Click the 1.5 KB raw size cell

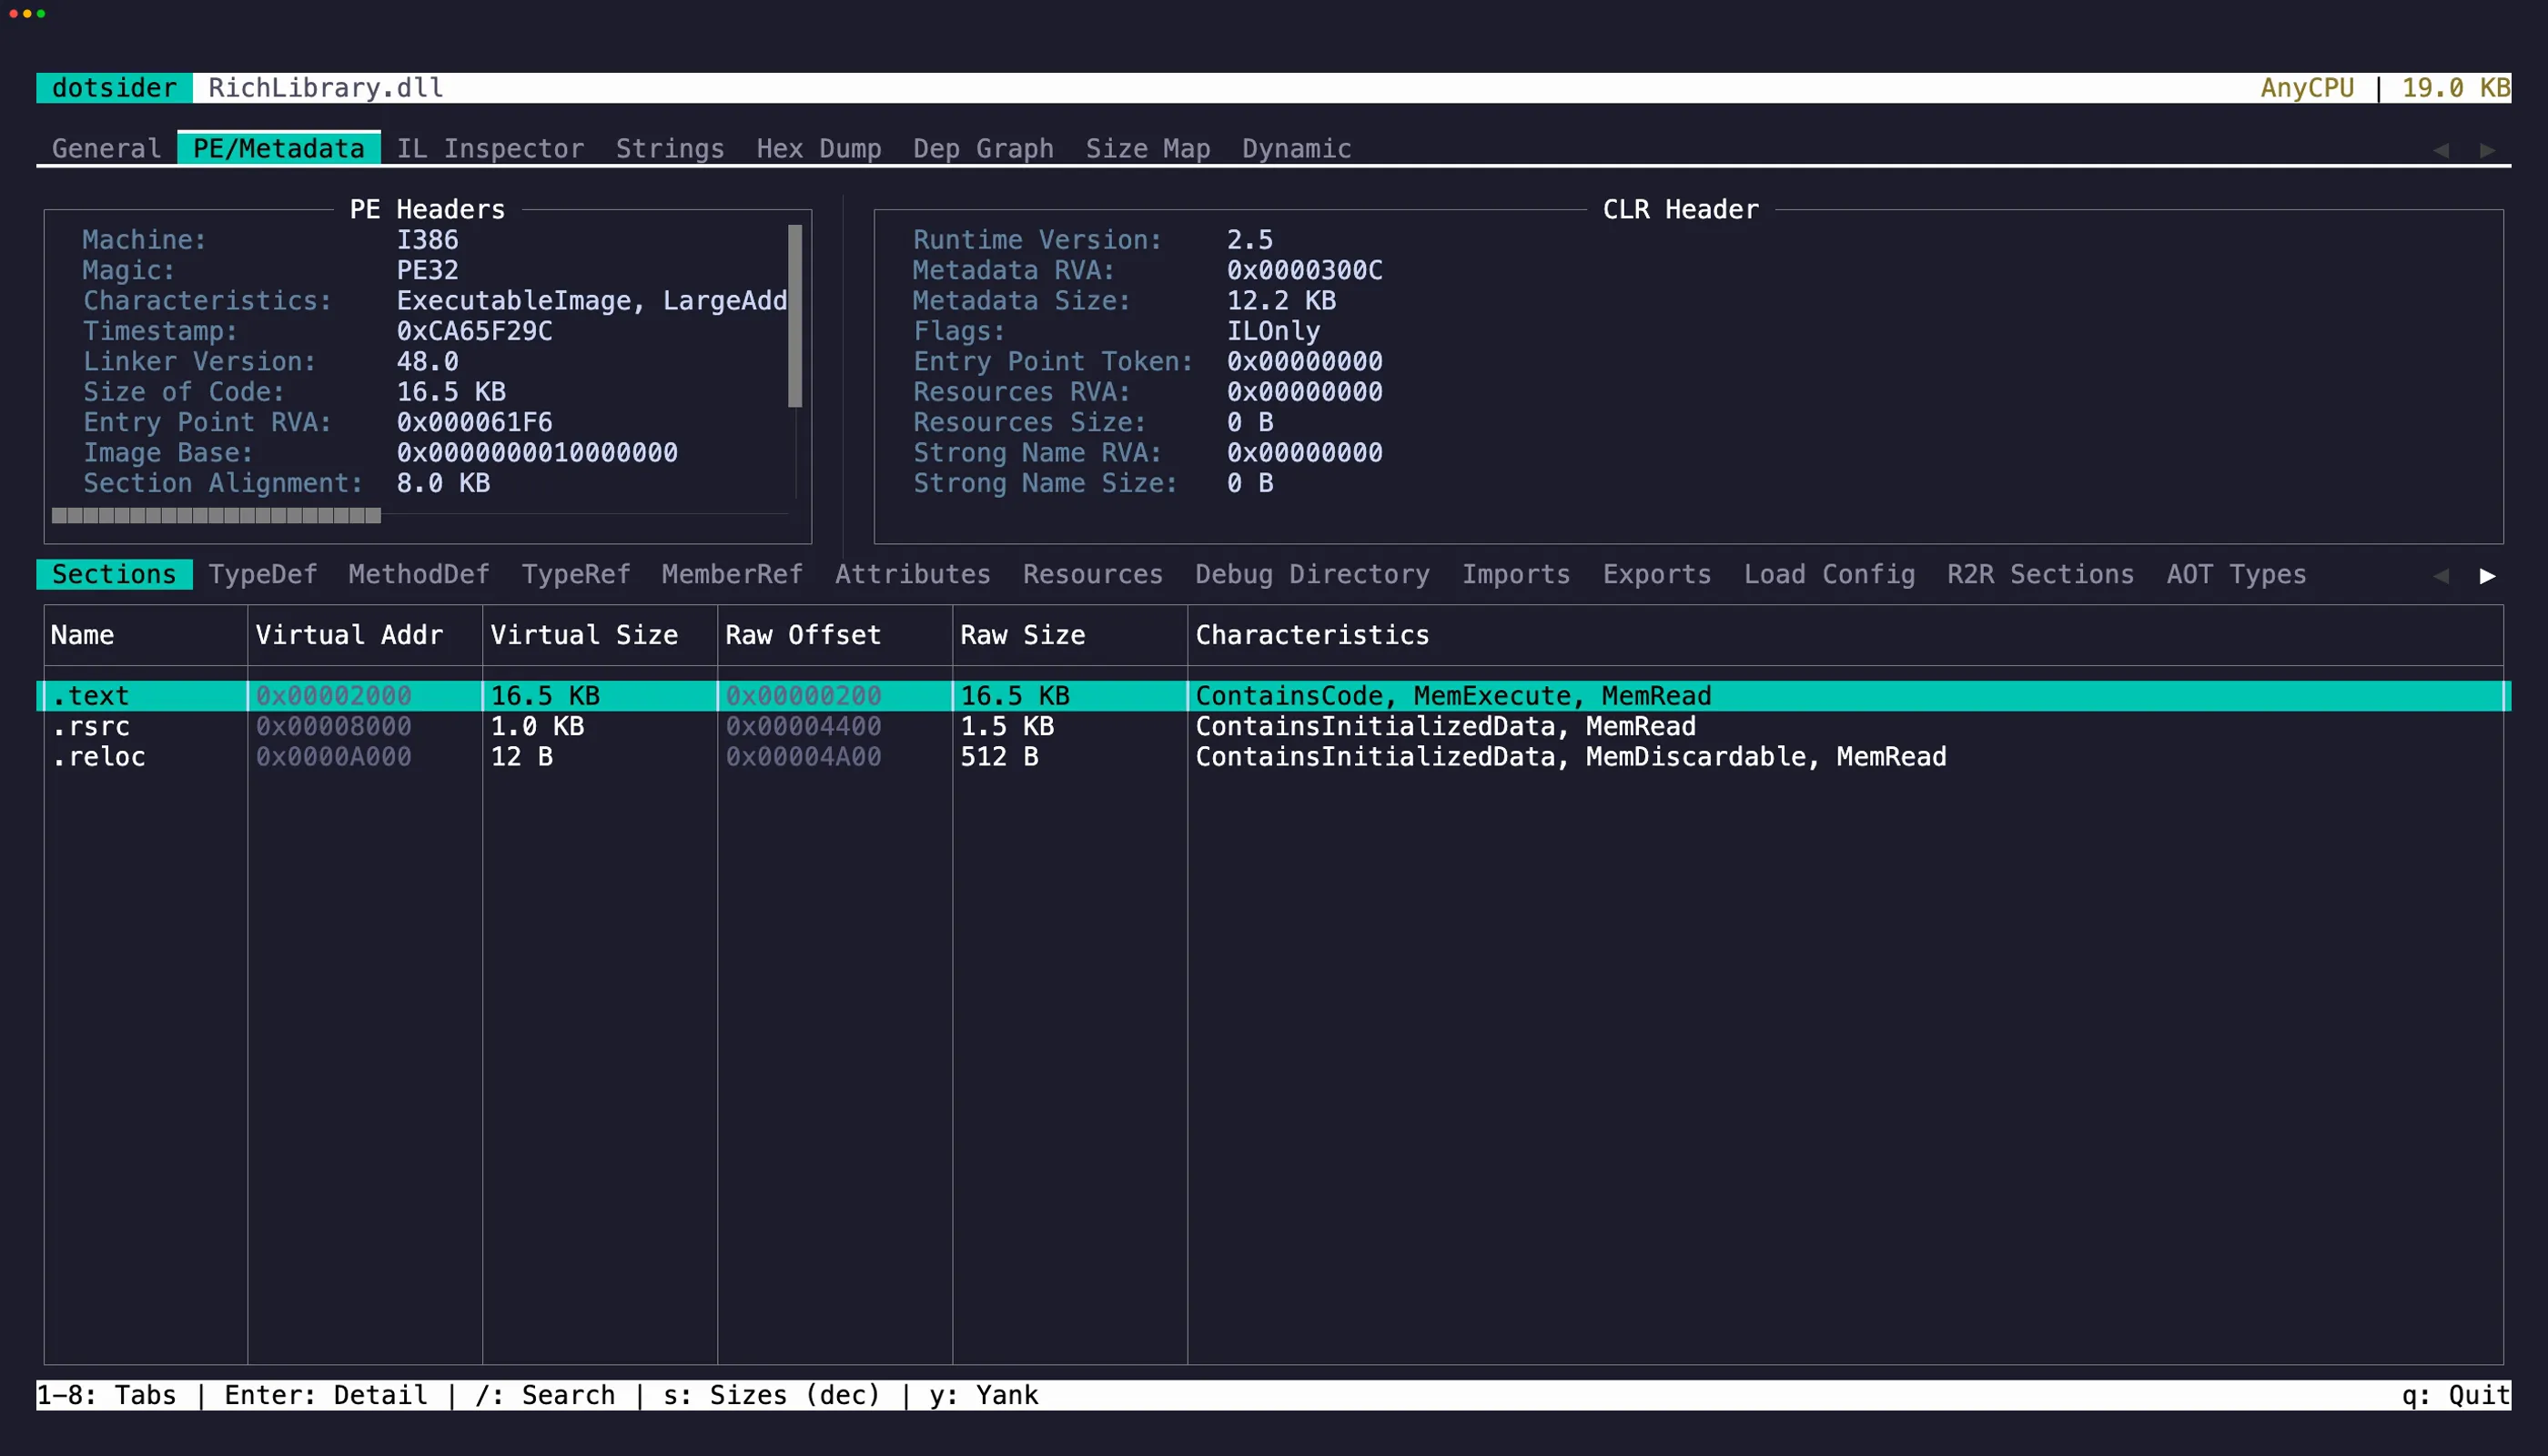point(1007,727)
